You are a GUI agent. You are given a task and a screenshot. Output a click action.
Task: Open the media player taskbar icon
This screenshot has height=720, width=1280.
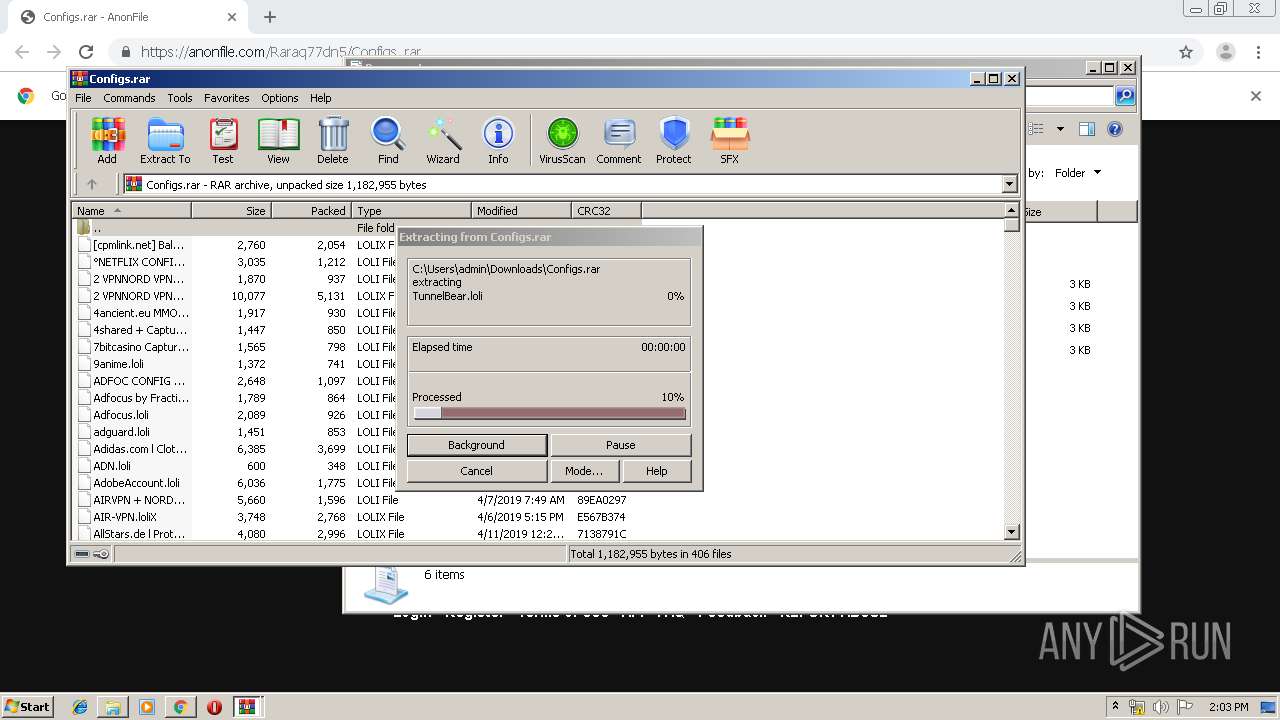[x=147, y=707]
